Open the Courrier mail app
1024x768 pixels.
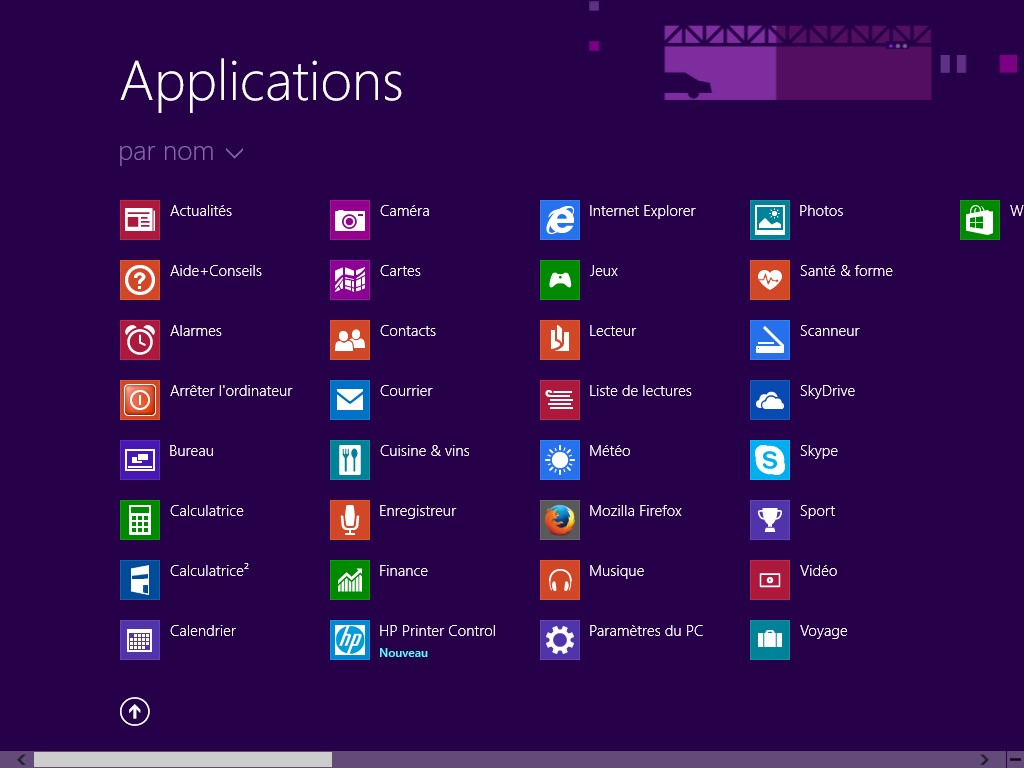coord(349,400)
